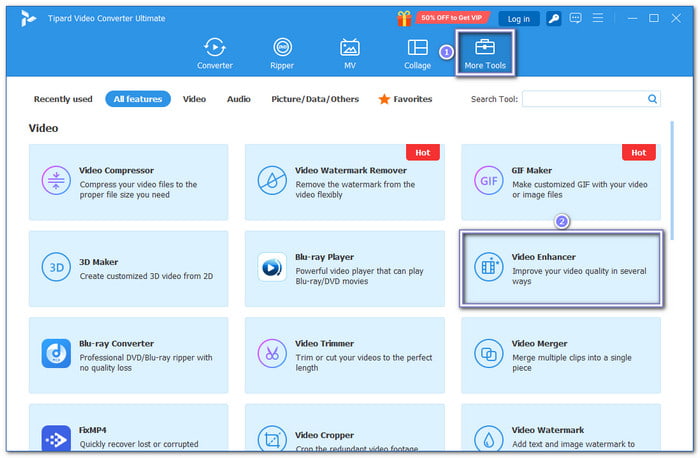Image resolution: width=700 pixels, height=458 pixels.
Task: Open the Video Enhancer tool
Action: pyautogui.click(x=561, y=268)
